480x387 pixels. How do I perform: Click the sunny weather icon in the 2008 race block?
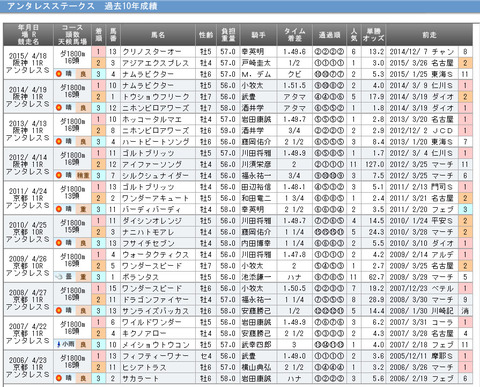(x=59, y=311)
